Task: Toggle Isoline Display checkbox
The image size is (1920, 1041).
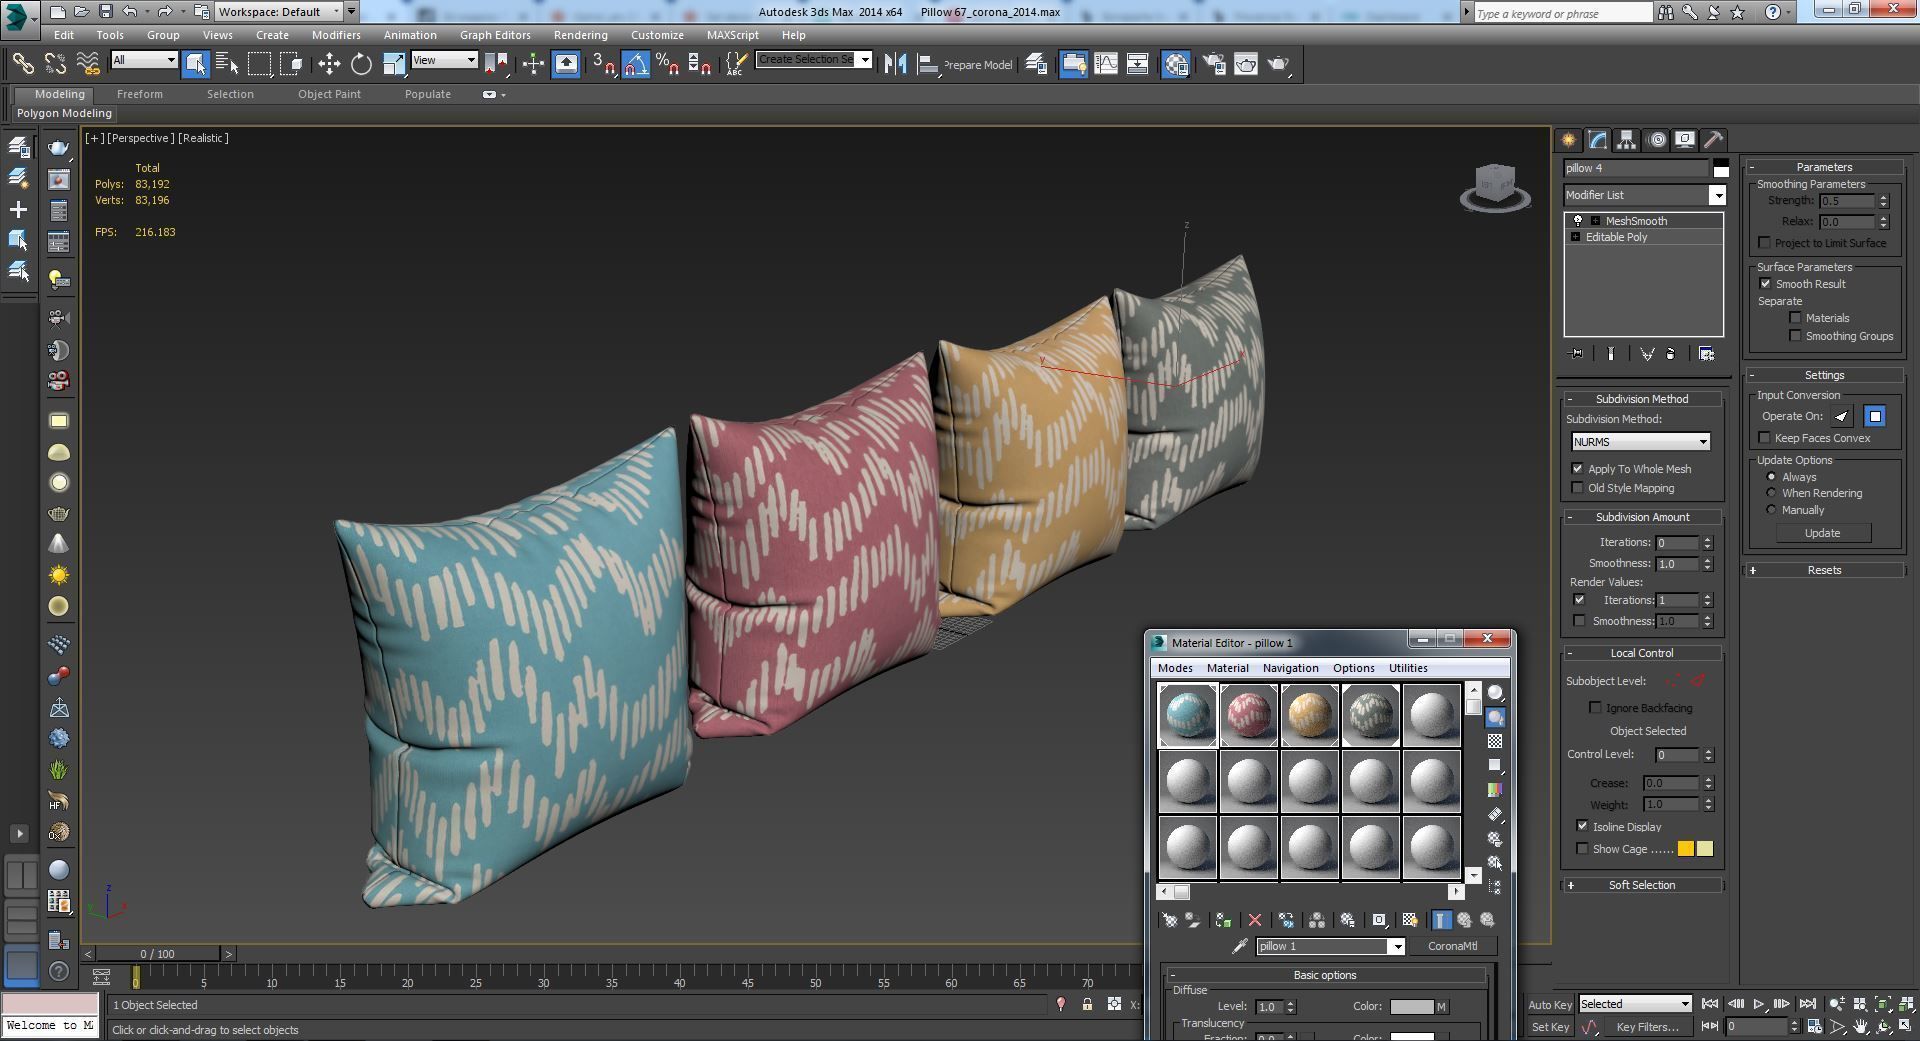Action: pos(1582,826)
